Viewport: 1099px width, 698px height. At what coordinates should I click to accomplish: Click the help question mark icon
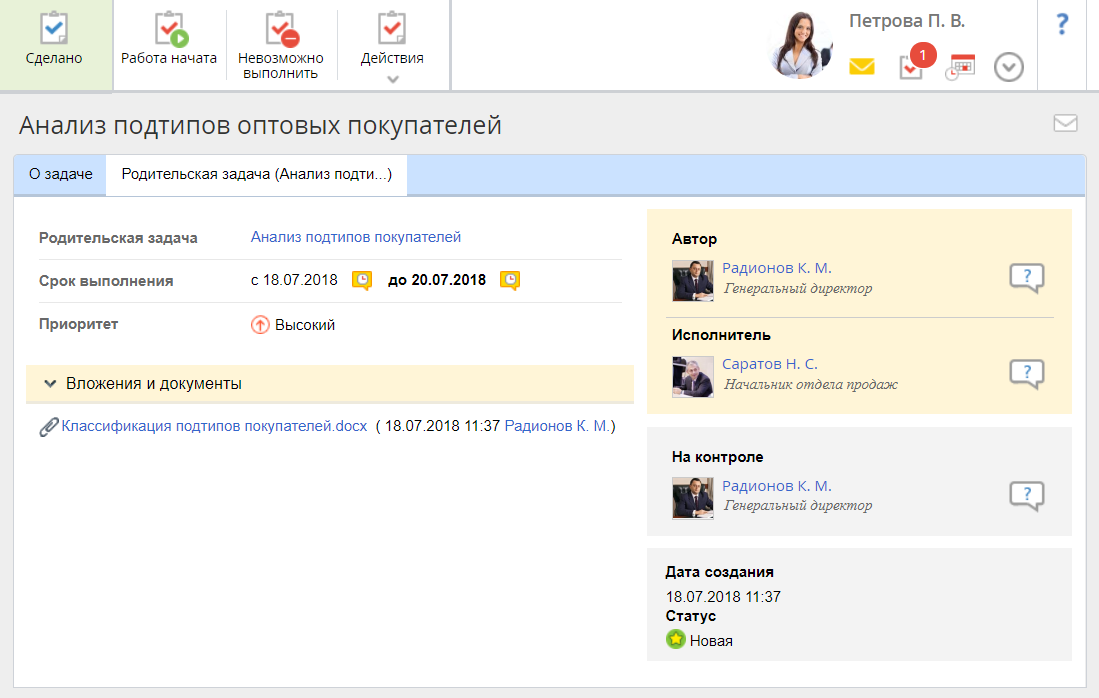(x=1063, y=25)
